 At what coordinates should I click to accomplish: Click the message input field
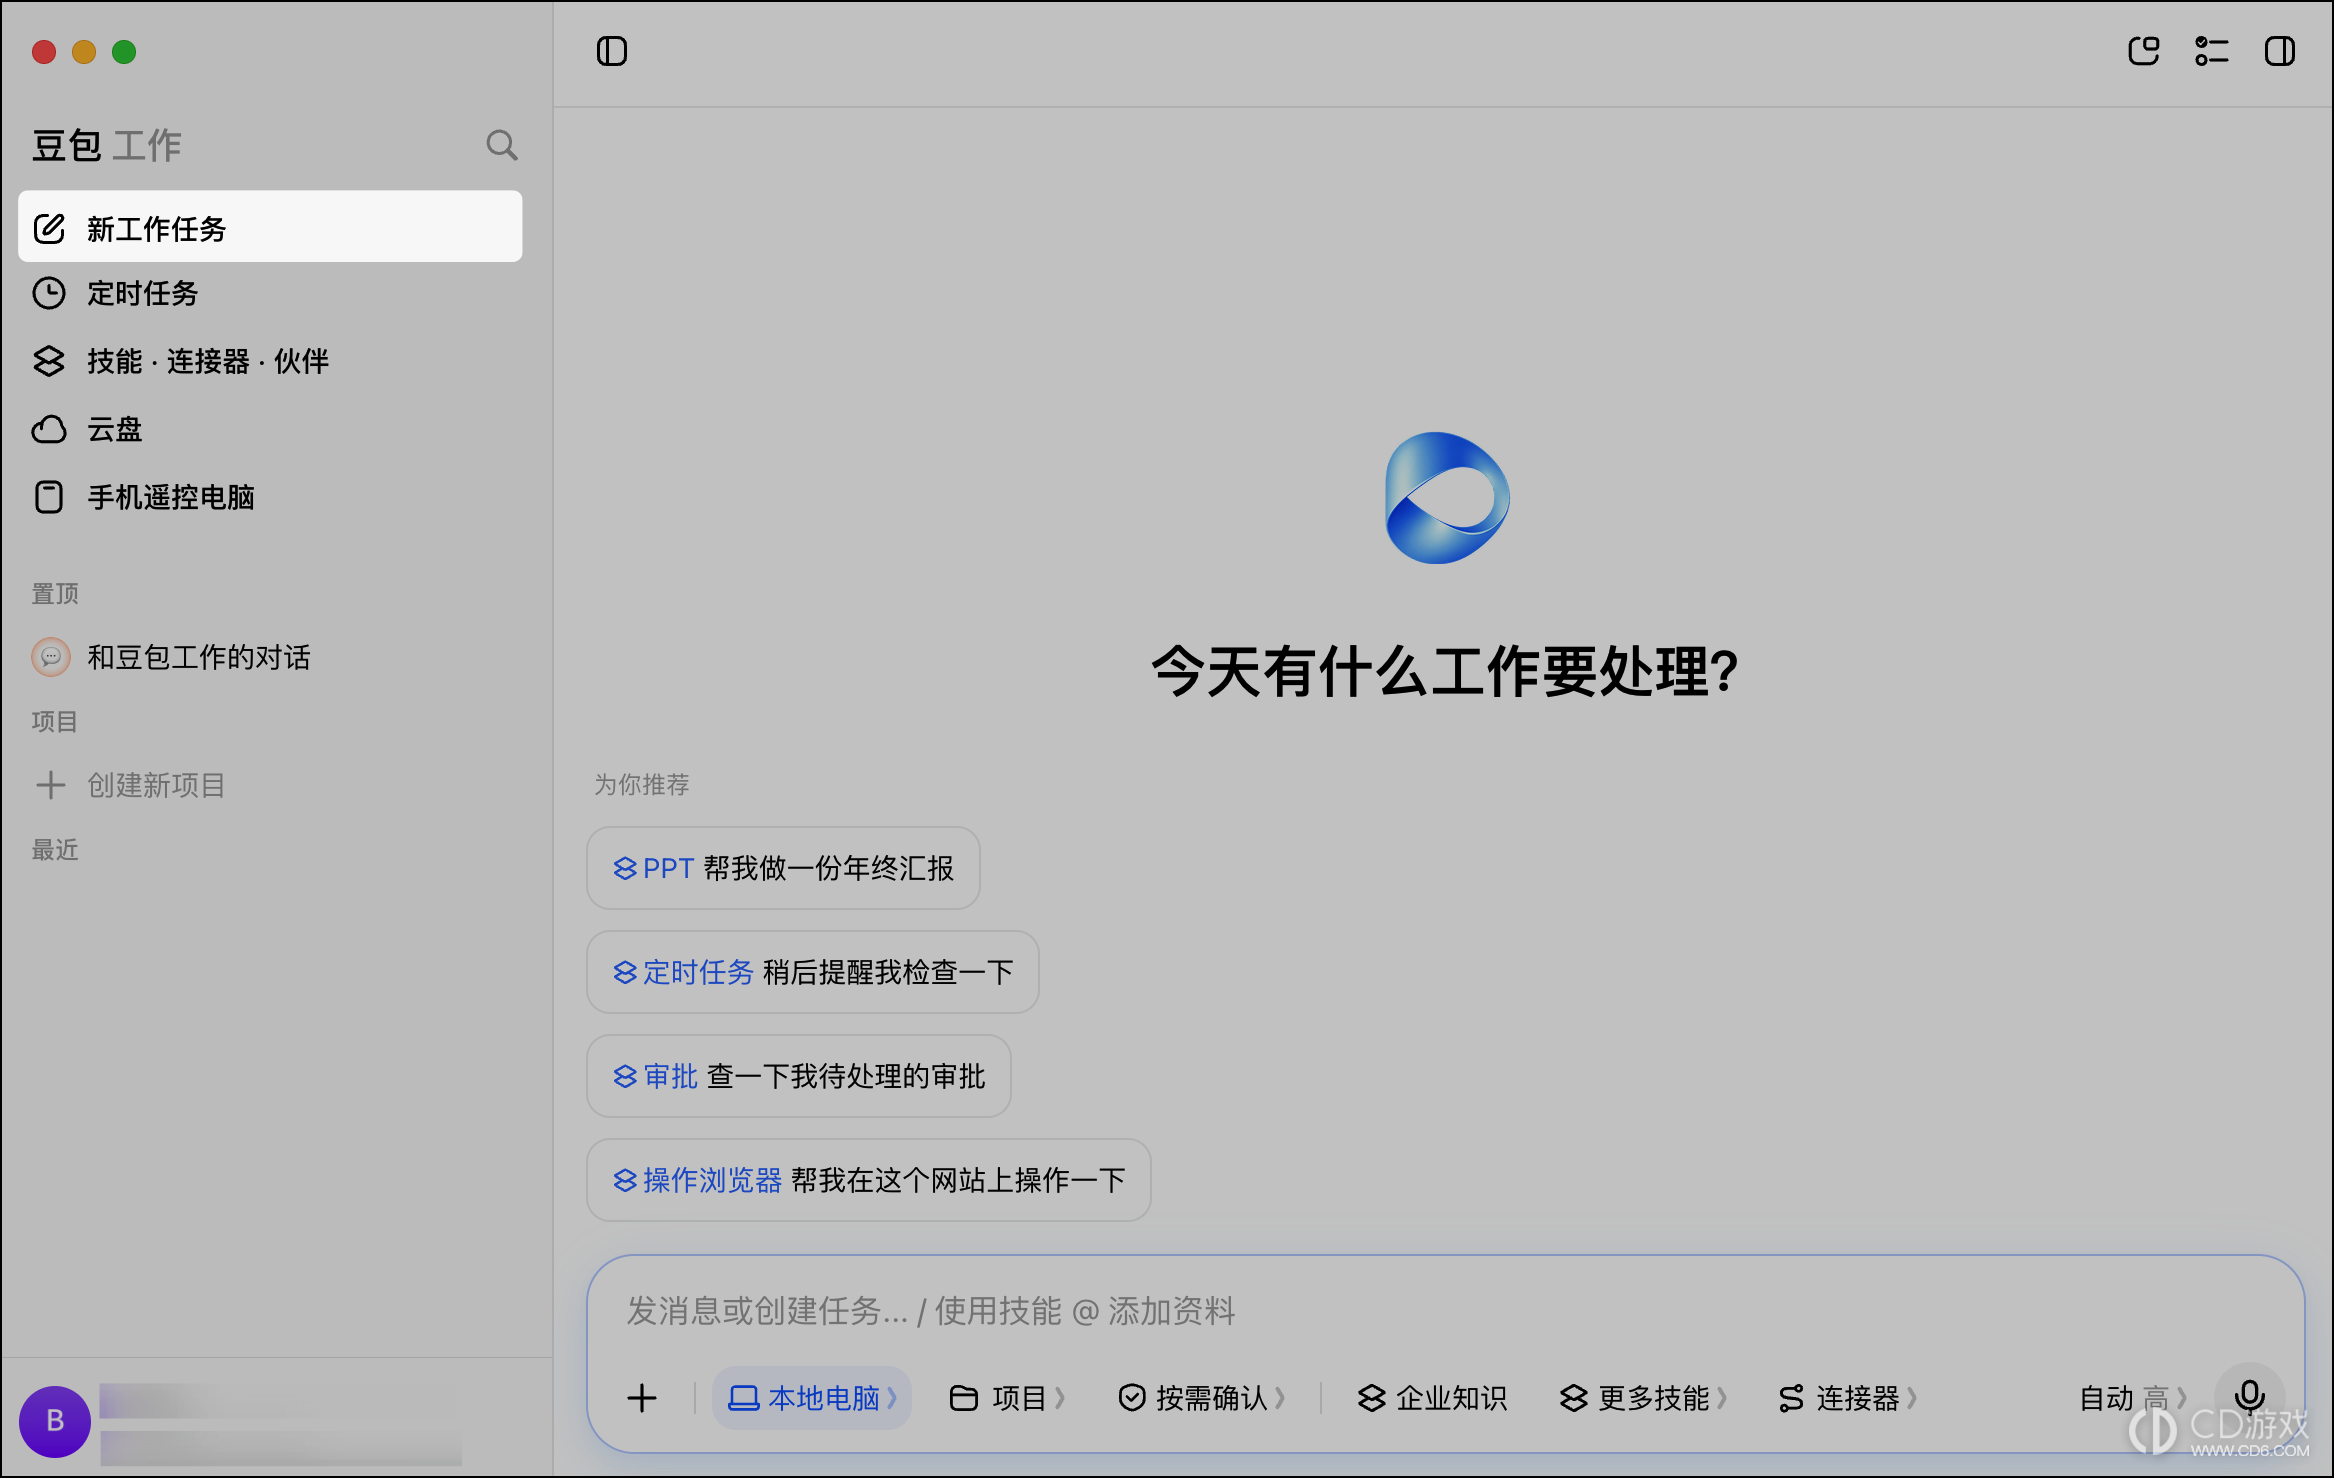[1444, 1311]
